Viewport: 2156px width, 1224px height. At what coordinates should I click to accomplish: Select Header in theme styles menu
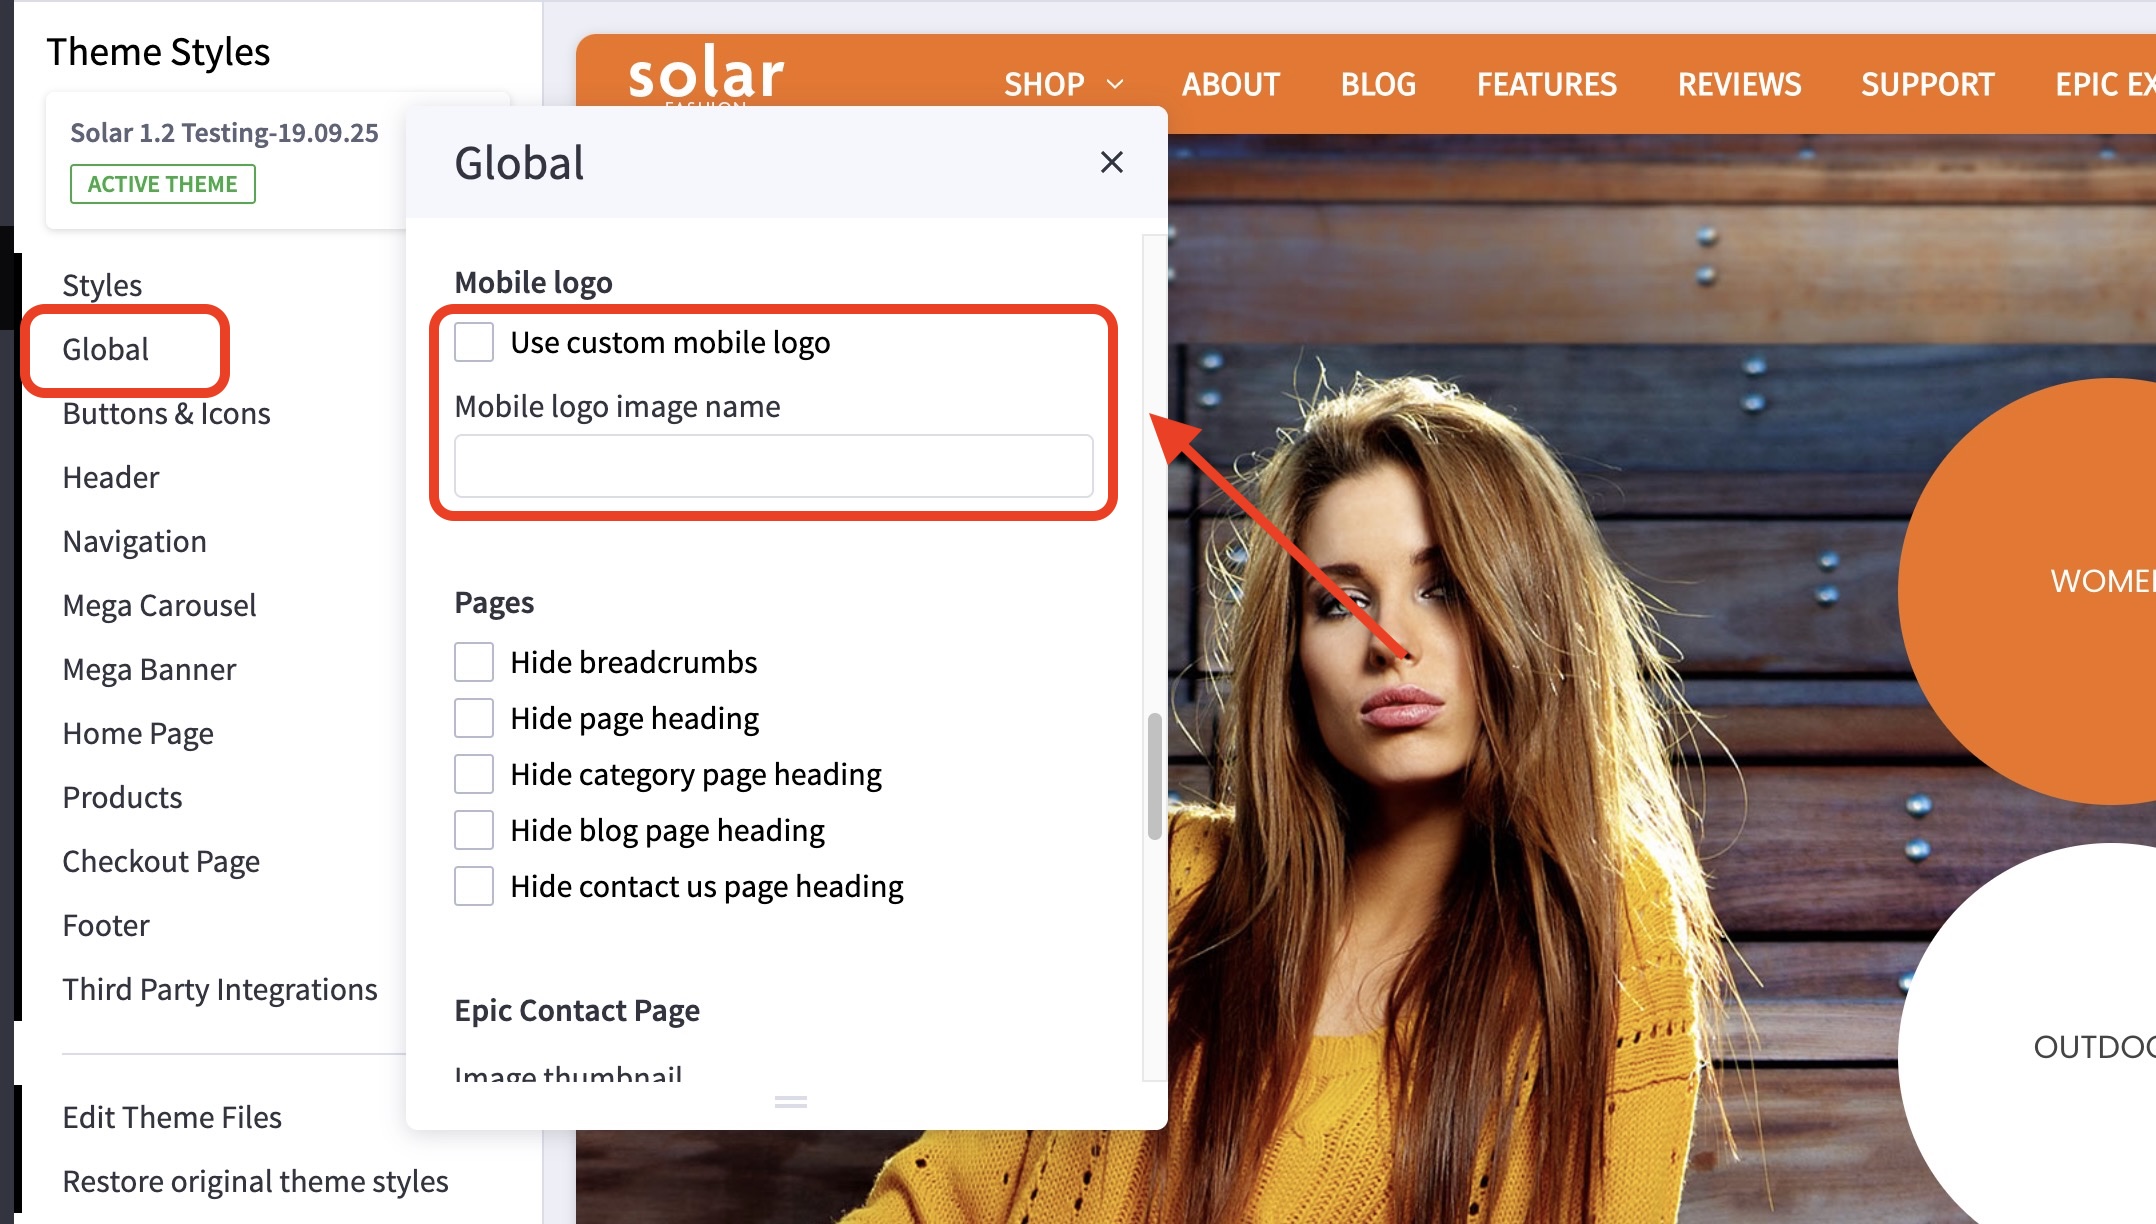[x=110, y=477]
